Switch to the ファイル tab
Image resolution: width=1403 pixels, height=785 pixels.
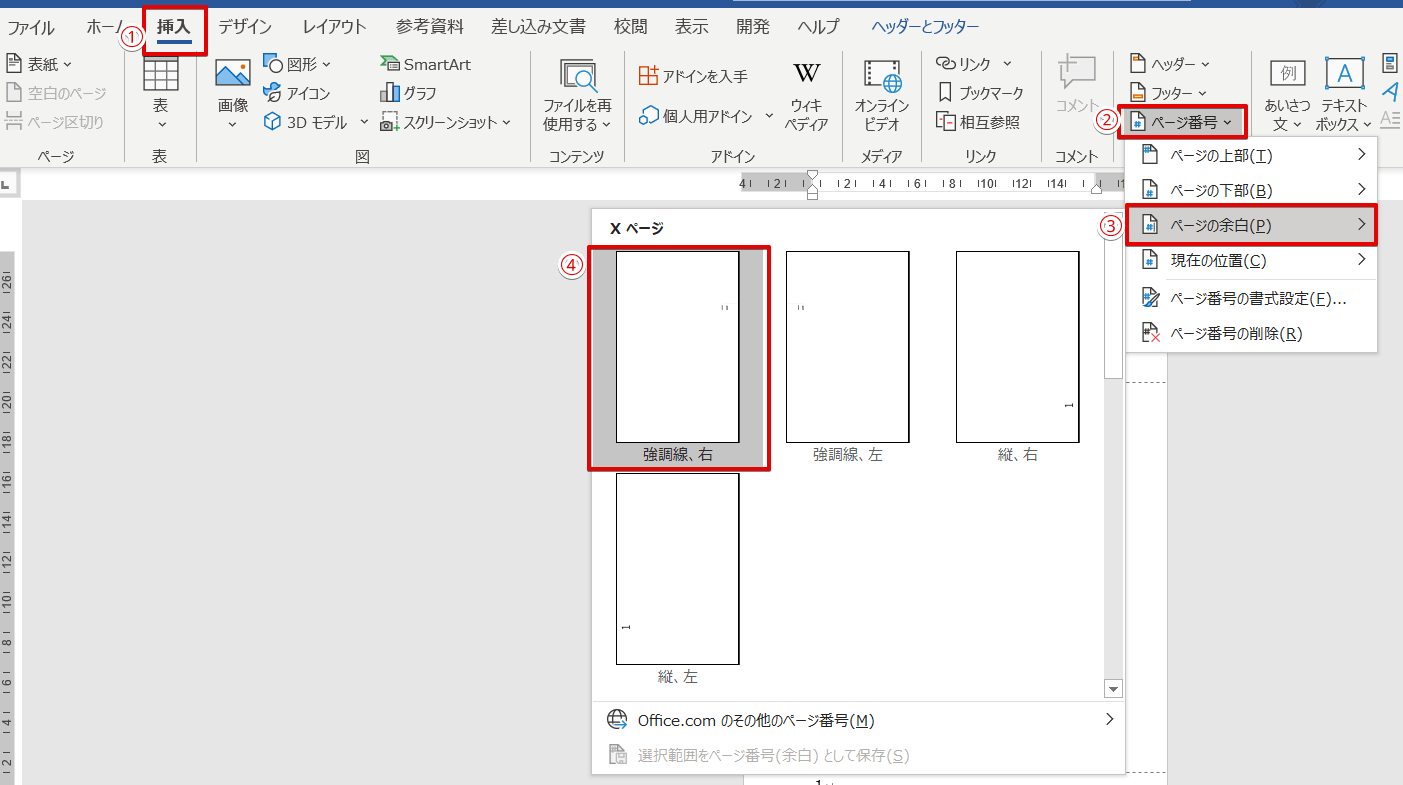[x=31, y=27]
